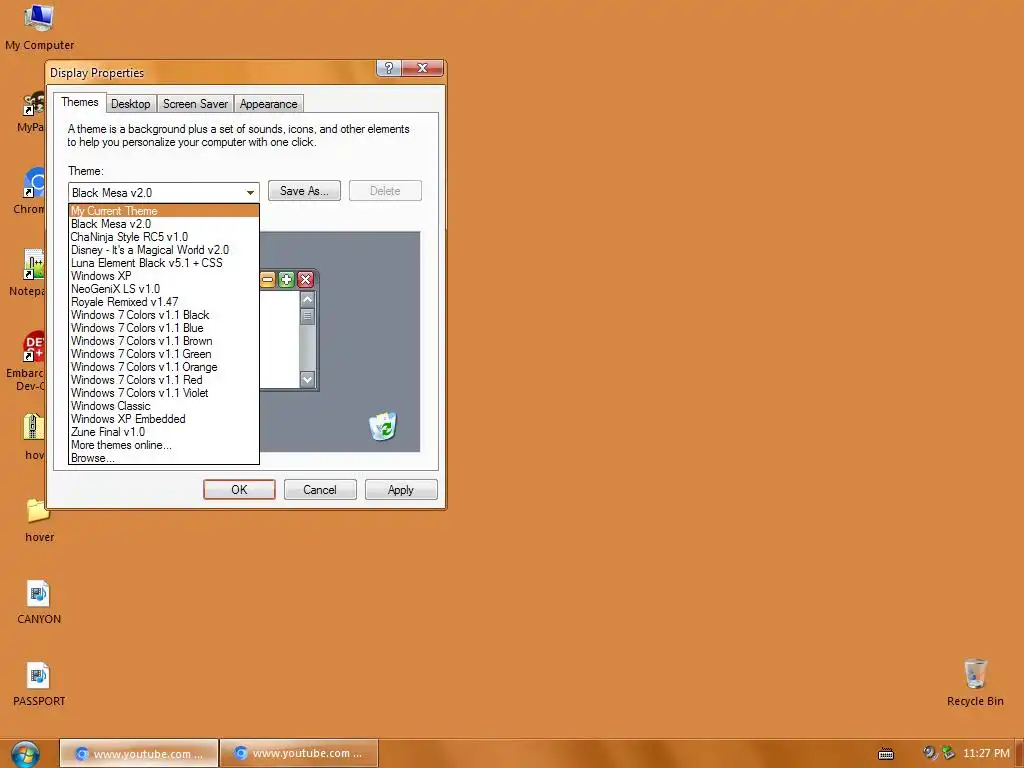1024x768 pixels.
Task: Pick Disney - It's a Magical World v2.0
Action: (x=164, y=250)
